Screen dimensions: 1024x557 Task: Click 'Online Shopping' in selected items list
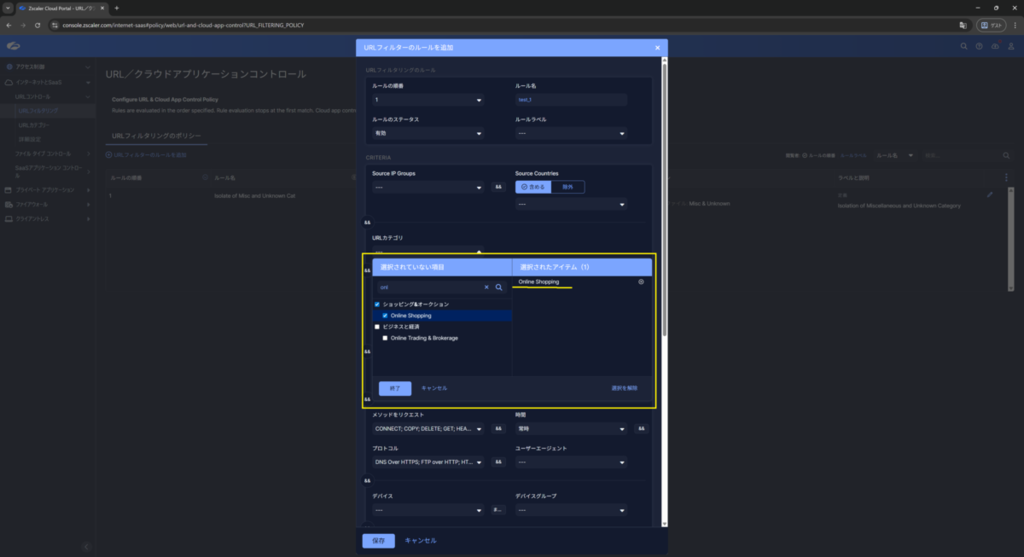539,282
